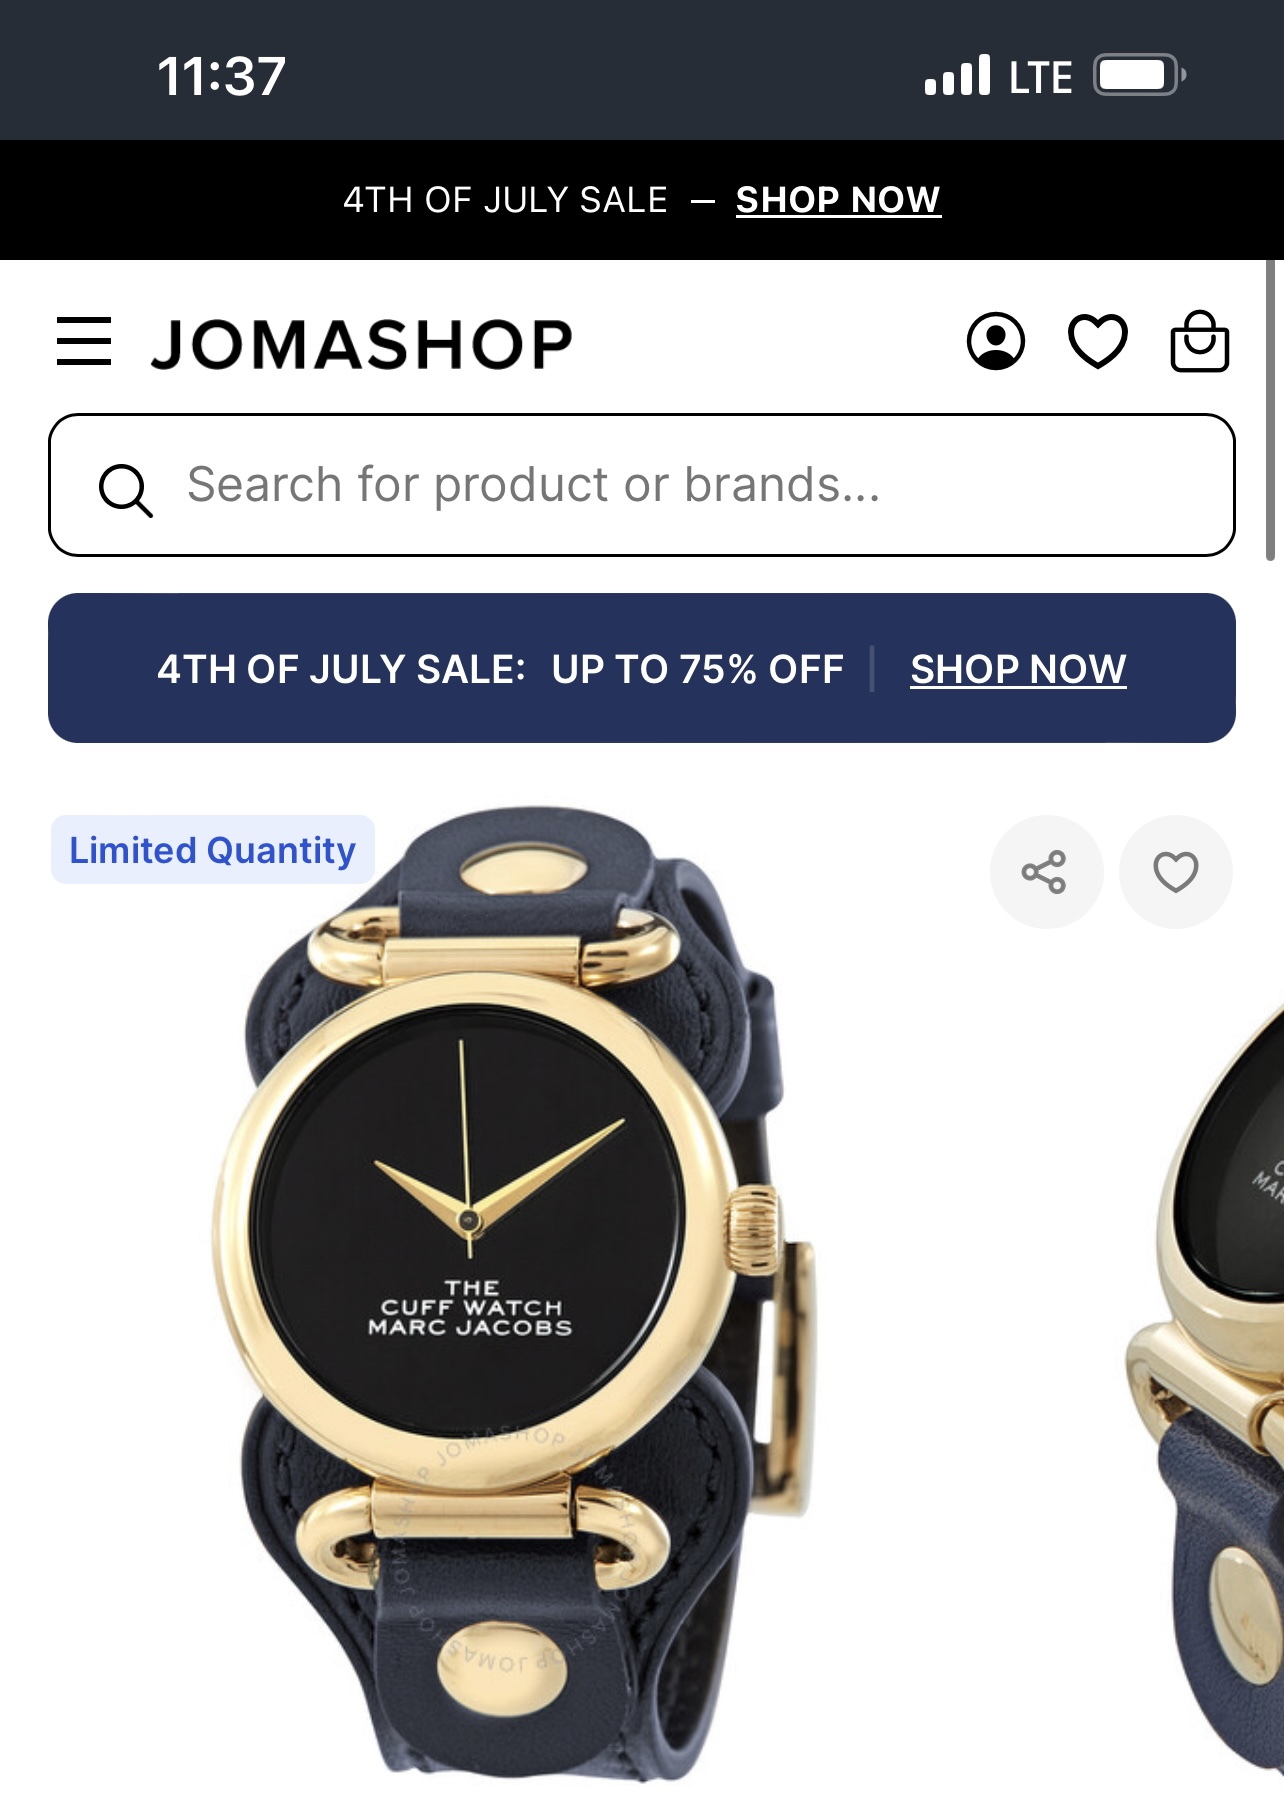Focus the product search field
The width and height of the screenshot is (1284, 1820).
(642, 485)
